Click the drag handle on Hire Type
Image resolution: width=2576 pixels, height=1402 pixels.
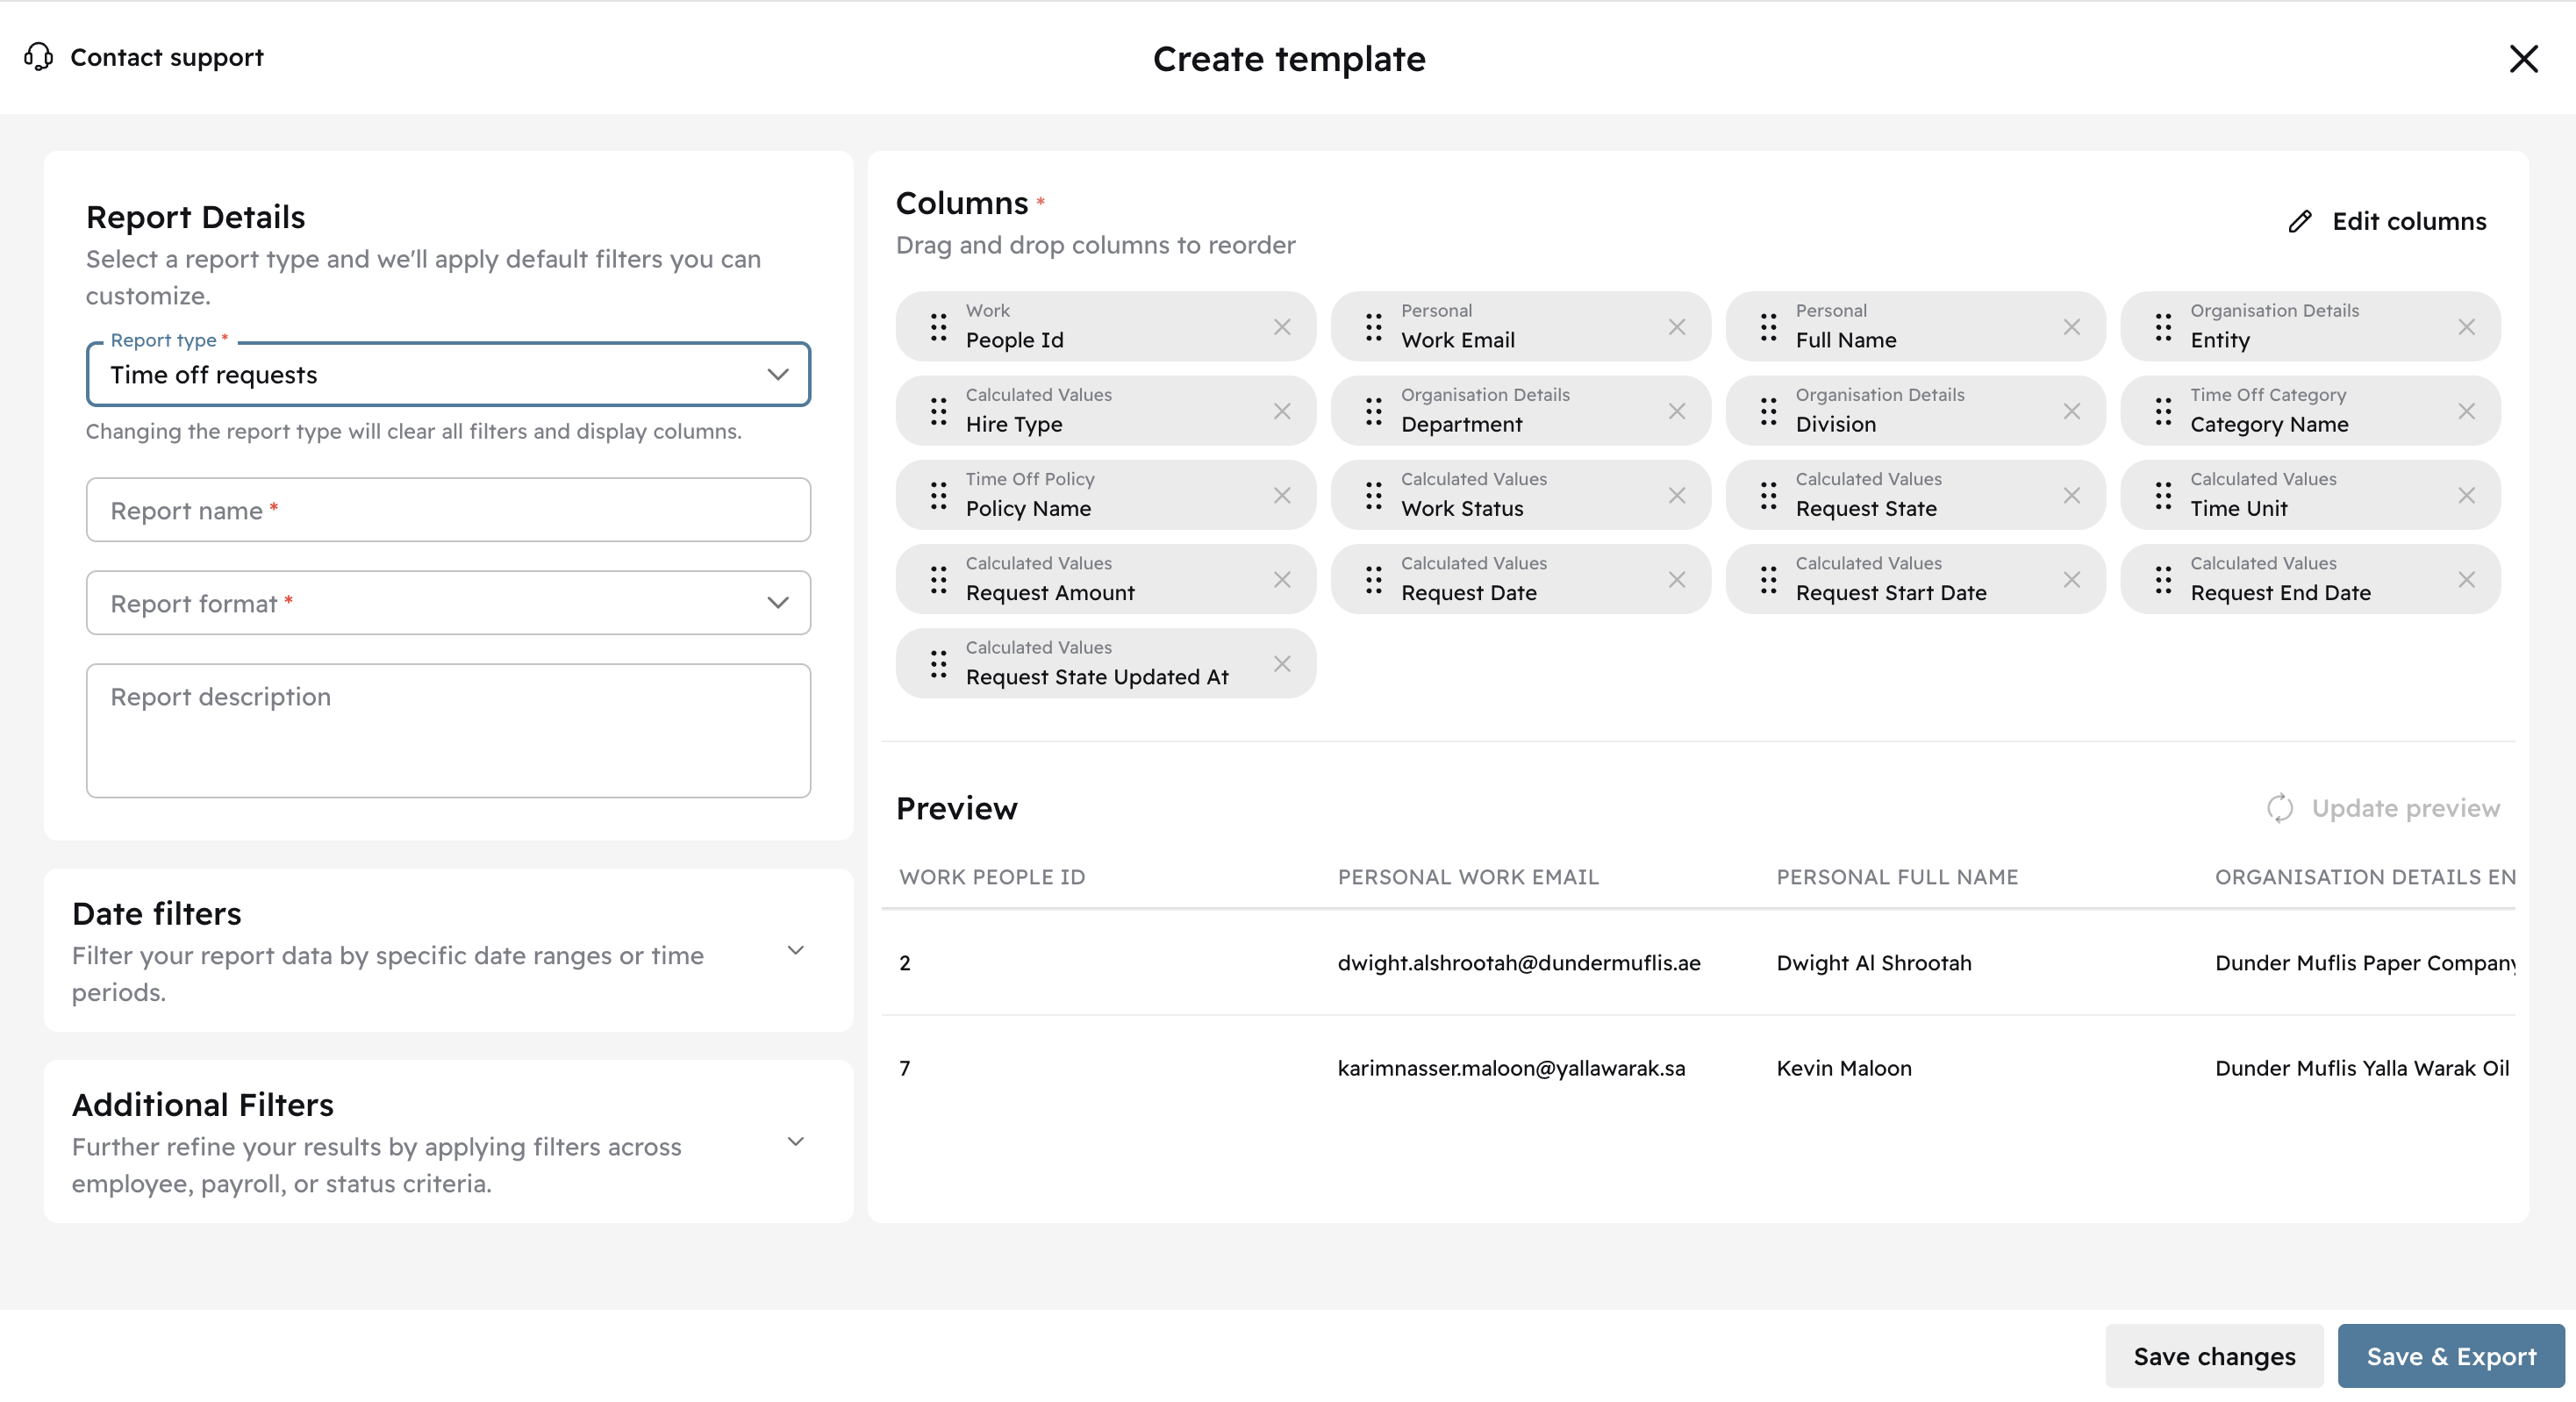[x=938, y=411]
